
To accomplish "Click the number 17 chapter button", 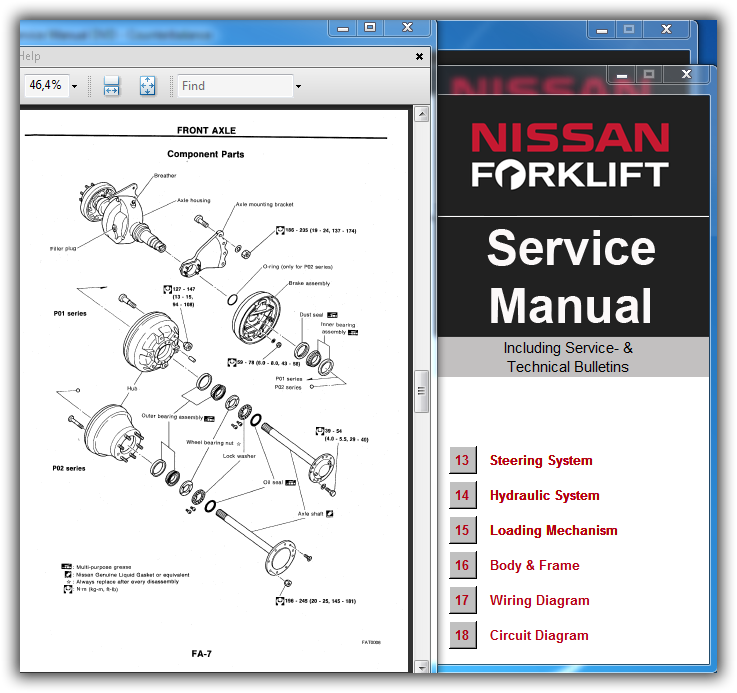I will click(x=463, y=600).
